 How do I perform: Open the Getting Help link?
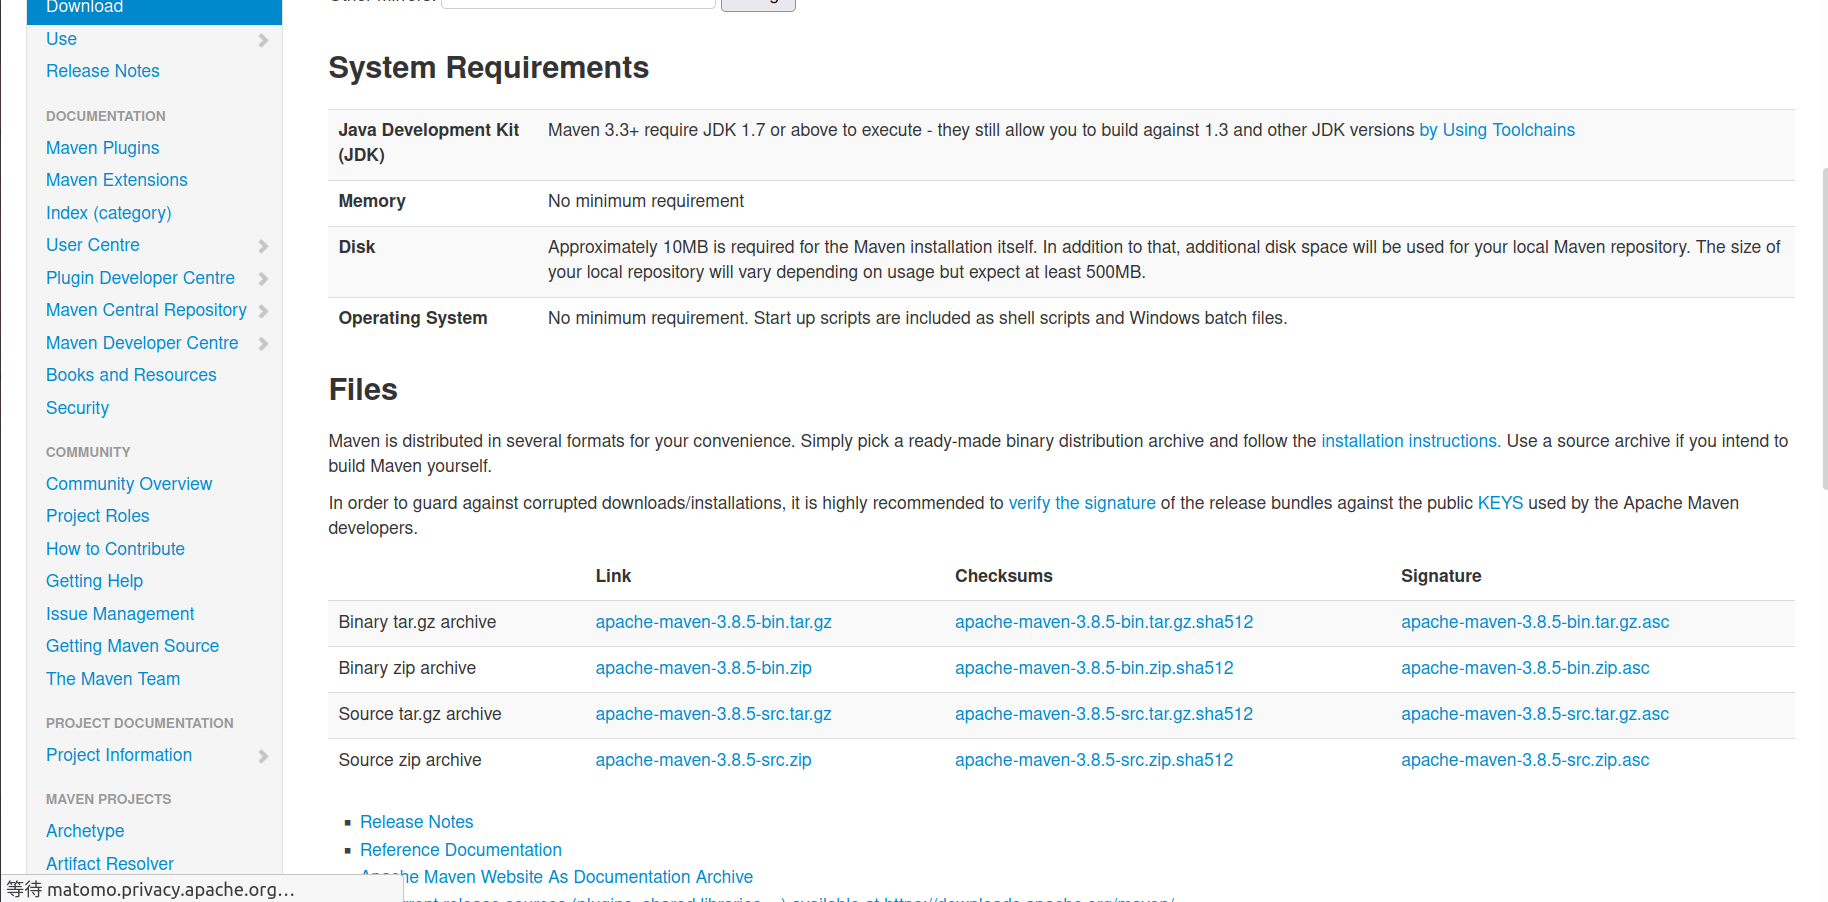tap(94, 581)
